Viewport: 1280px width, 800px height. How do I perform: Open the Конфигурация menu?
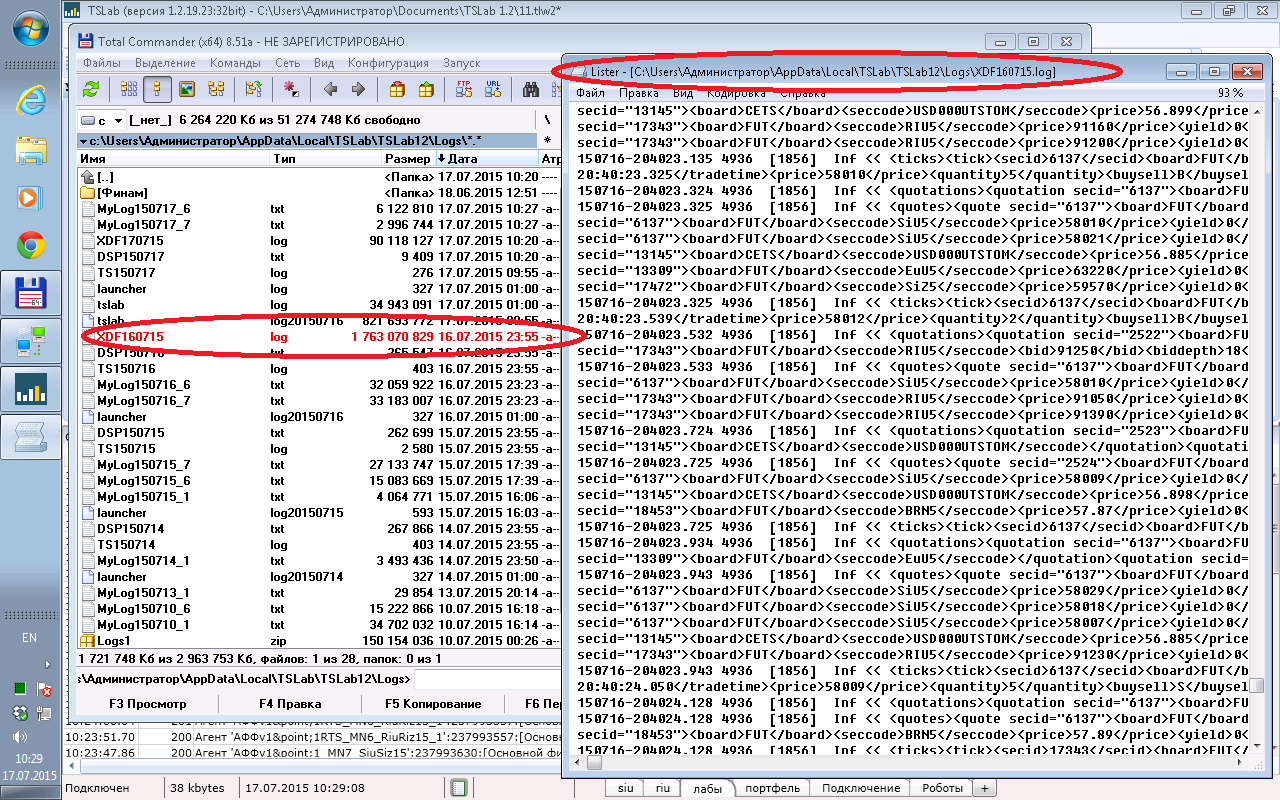click(388, 63)
